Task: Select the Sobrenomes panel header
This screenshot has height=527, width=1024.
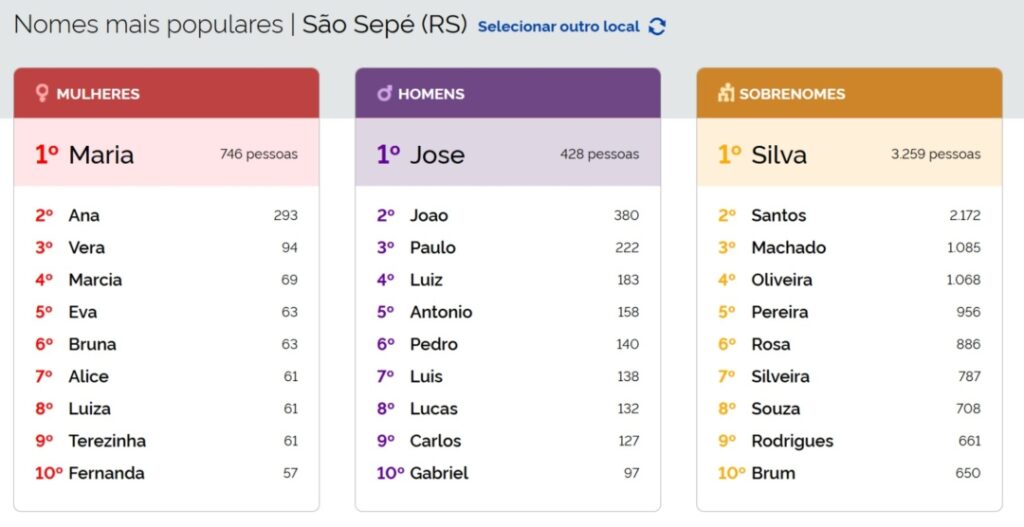Action: tap(850, 94)
